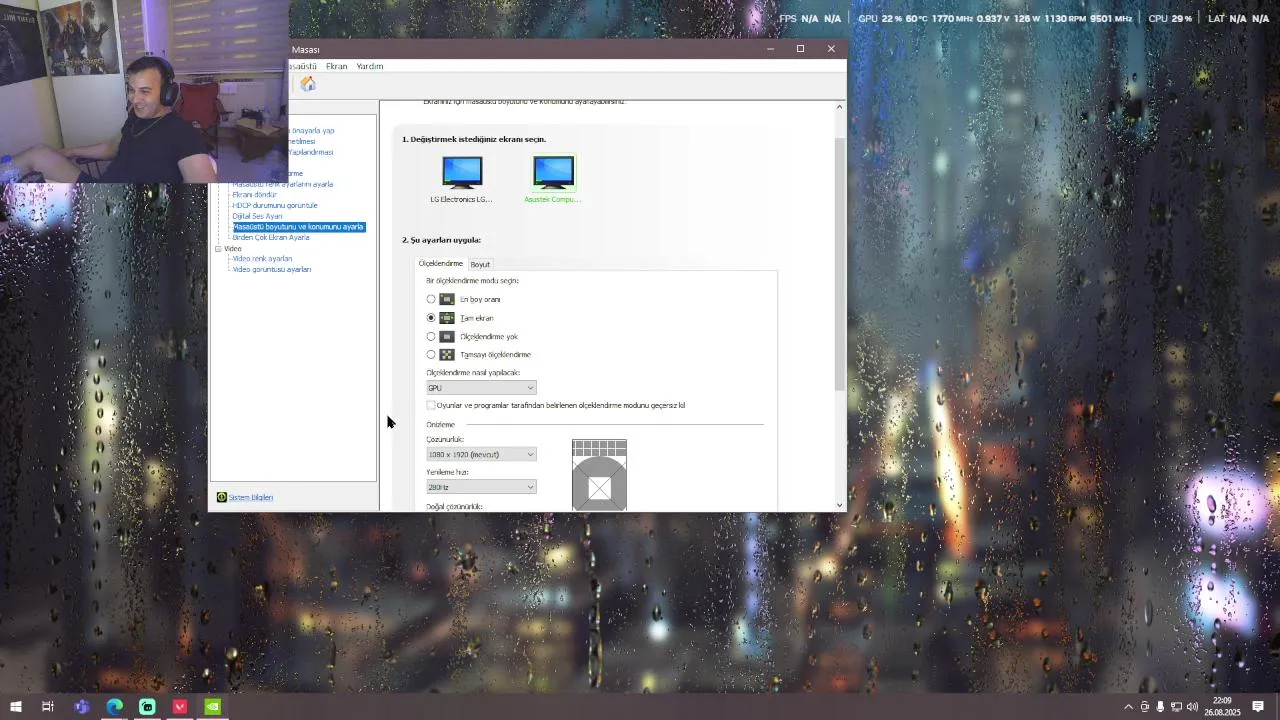Click the CPU 29% overlay reading
This screenshot has width=1280, height=720.
point(1170,19)
